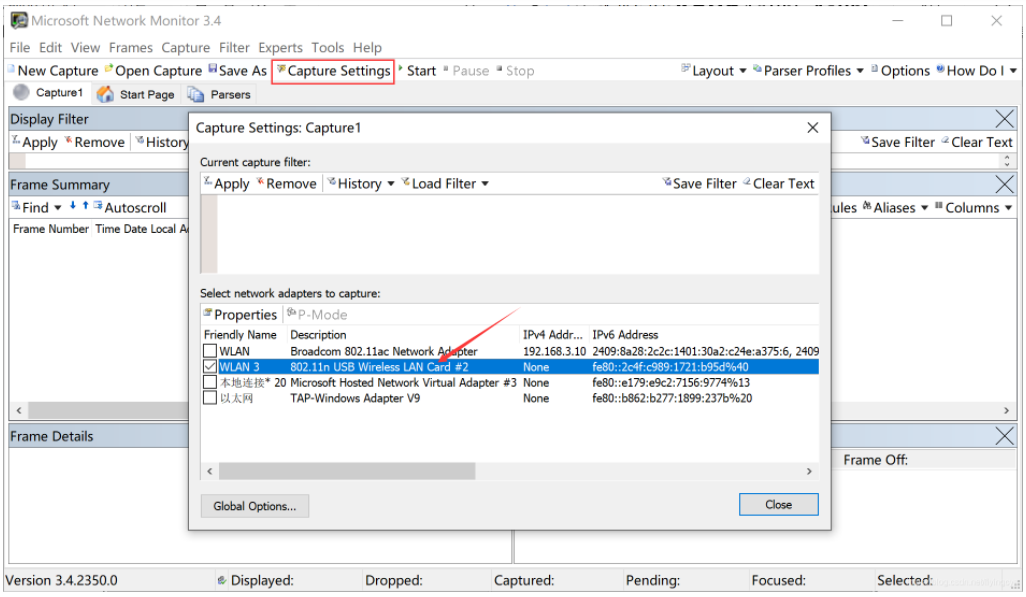Find the next frame with down arrow
Image resolution: width=1026 pixels, height=597 pixels.
(x=73, y=206)
